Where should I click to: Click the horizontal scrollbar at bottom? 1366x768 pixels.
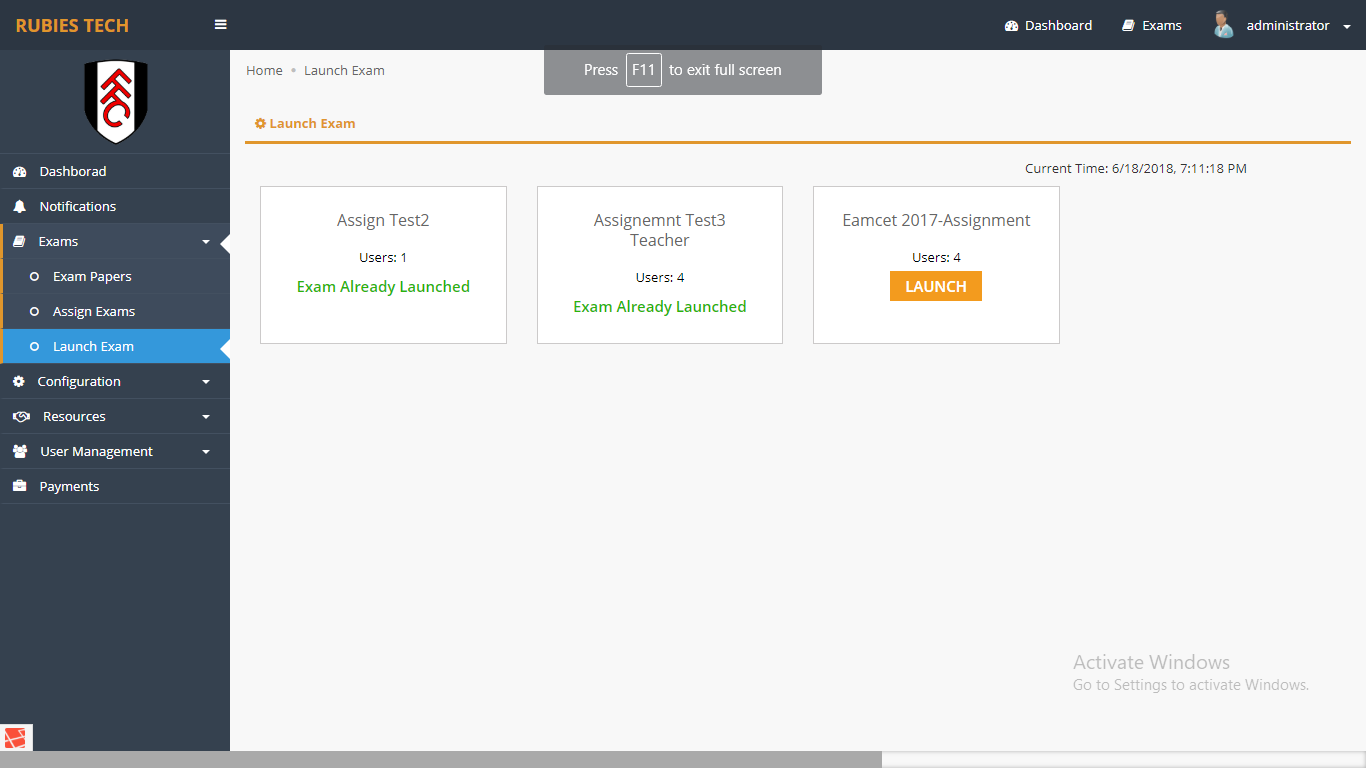click(440, 759)
